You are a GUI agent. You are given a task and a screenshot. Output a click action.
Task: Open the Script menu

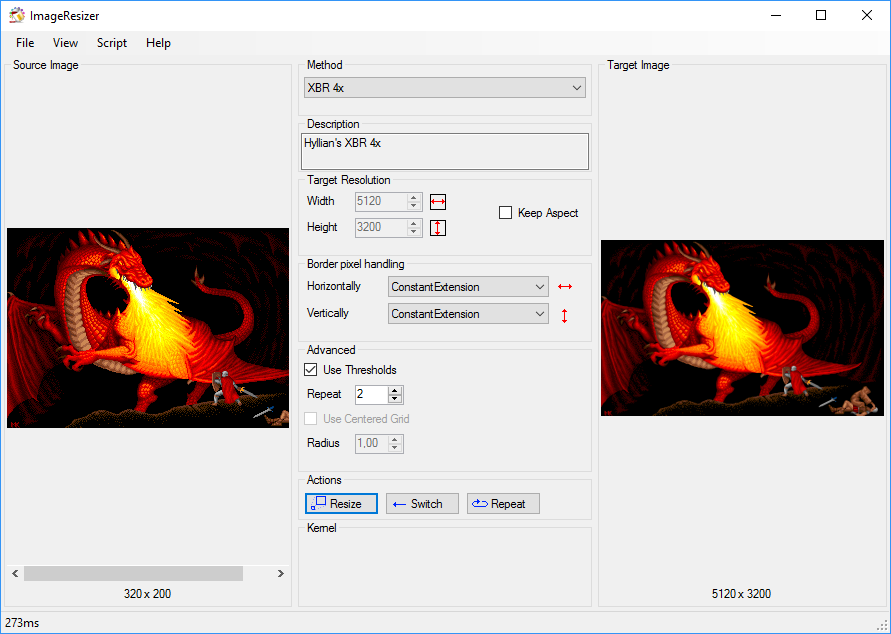click(x=112, y=43)
